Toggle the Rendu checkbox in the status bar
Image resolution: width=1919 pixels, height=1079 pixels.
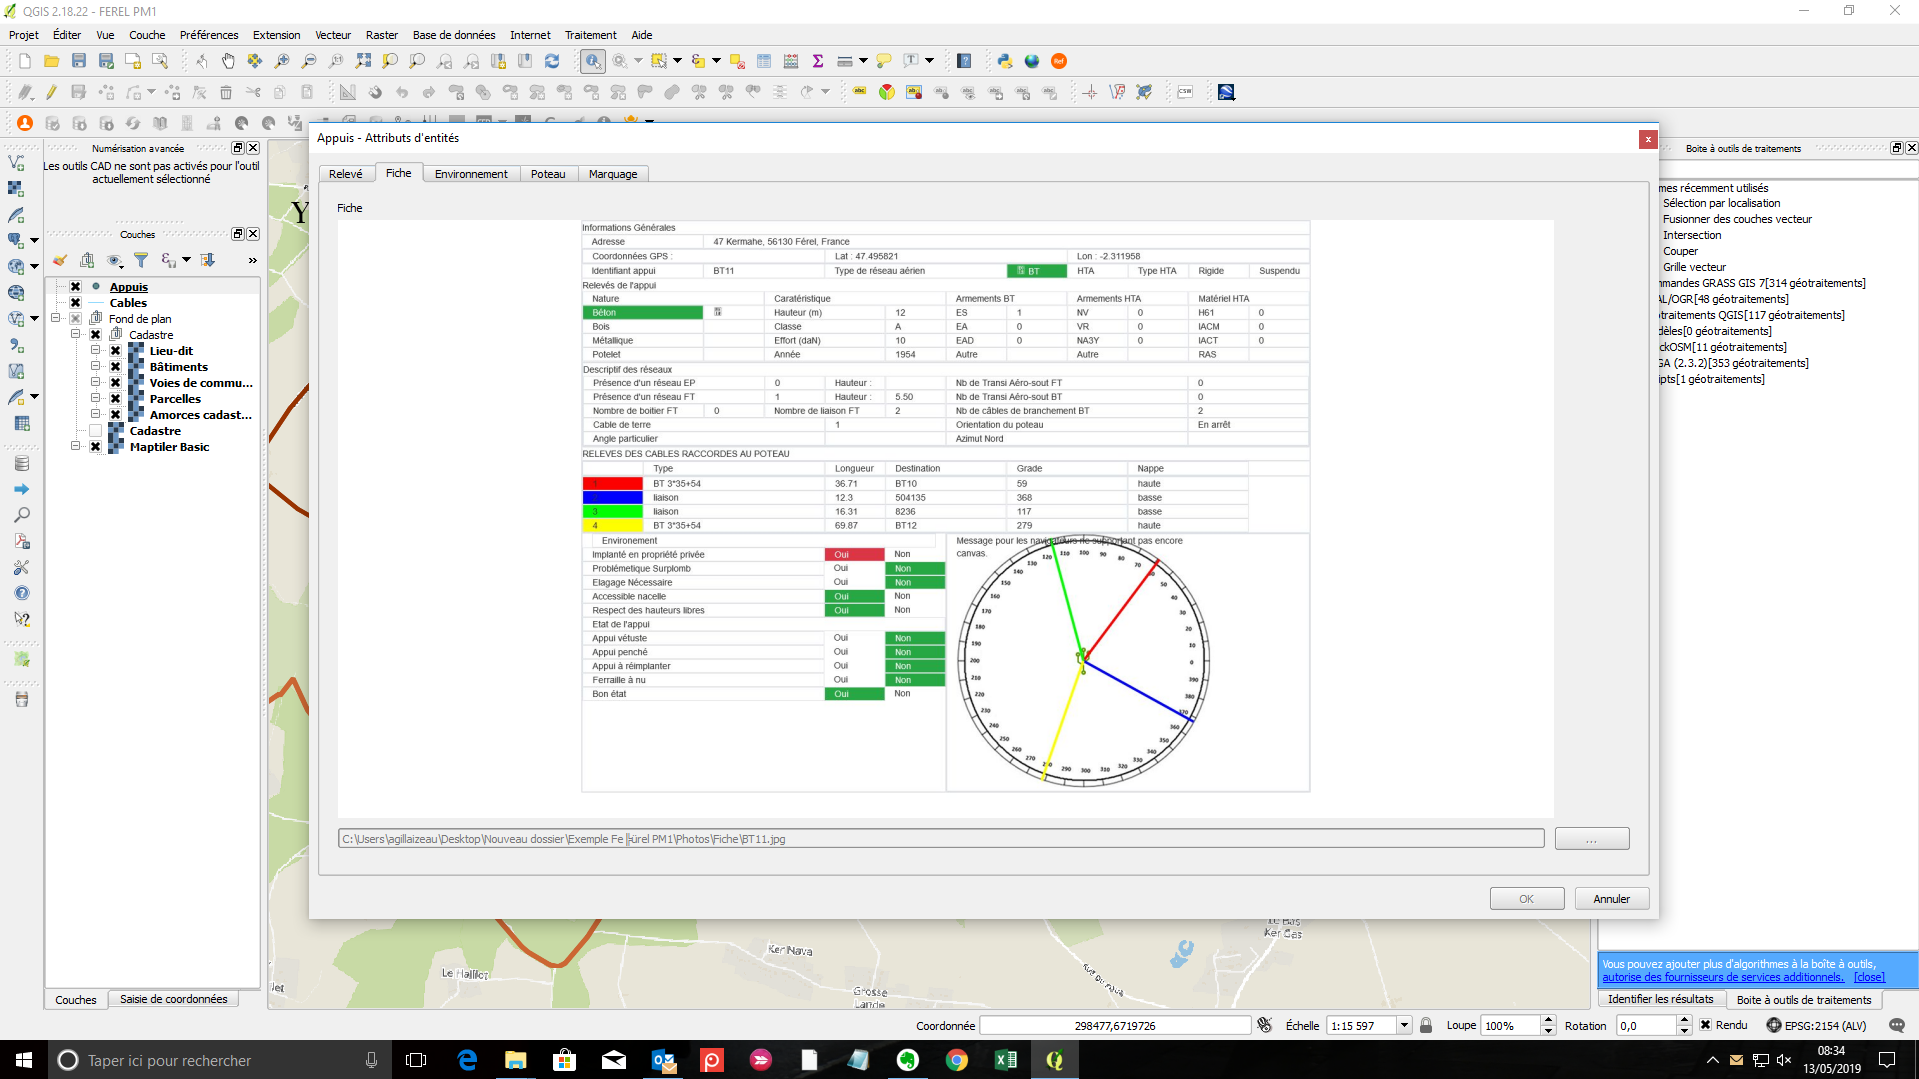tap(1706, 1025)
